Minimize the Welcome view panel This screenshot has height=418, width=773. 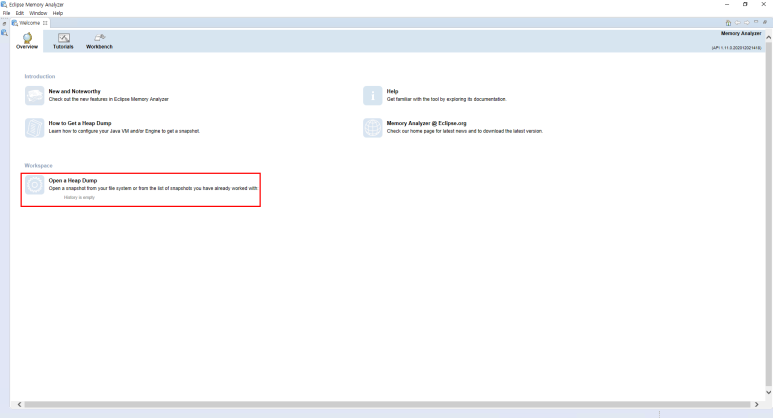(756, 22)
